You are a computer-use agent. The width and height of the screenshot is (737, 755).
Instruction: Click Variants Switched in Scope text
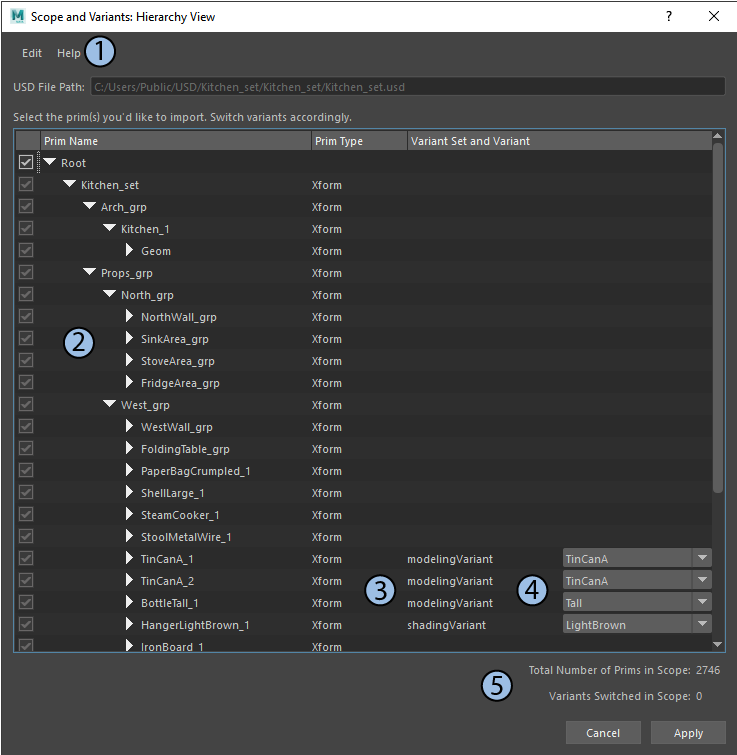pos(625,696)
